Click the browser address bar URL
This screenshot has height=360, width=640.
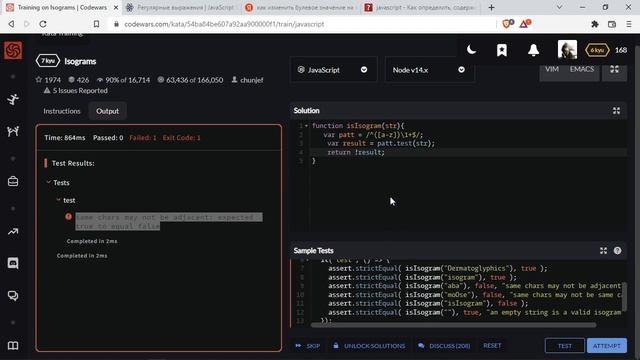click(224, 24)
